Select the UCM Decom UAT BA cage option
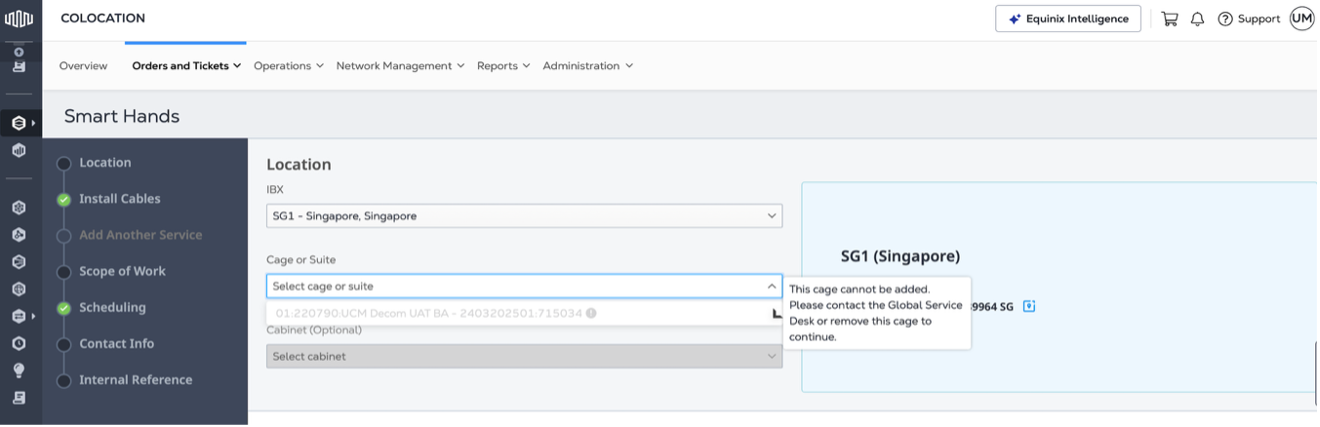 (x=428, y=313)
